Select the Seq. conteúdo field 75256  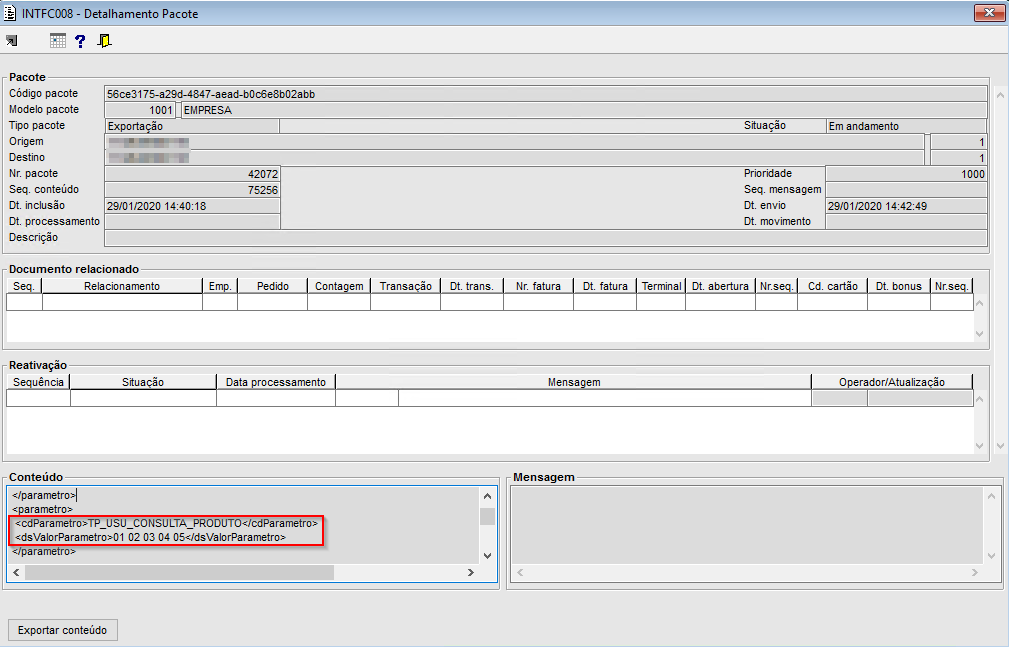(192, 190)
